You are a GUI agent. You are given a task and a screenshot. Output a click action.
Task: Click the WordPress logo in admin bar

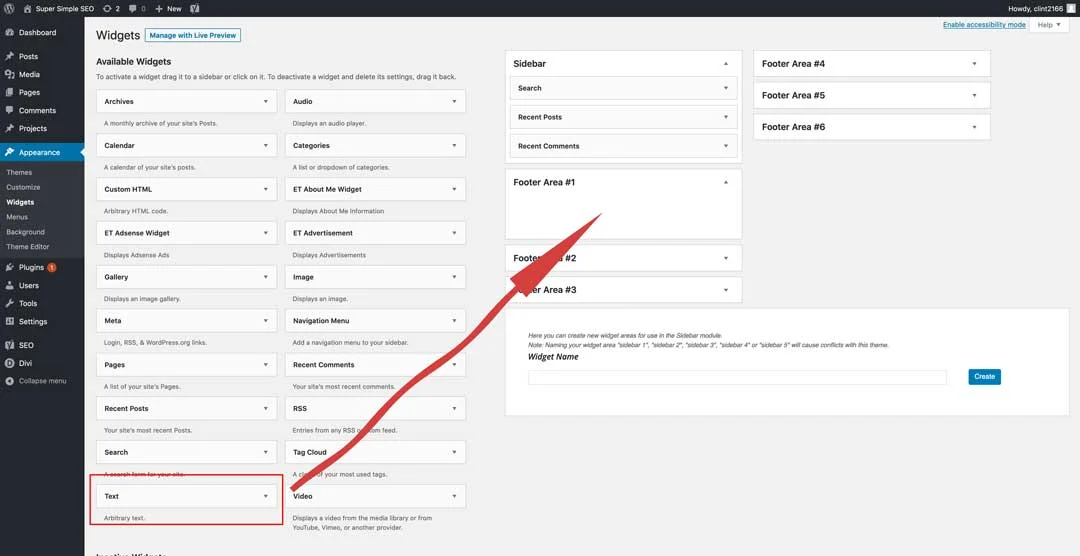pos(9,8)
